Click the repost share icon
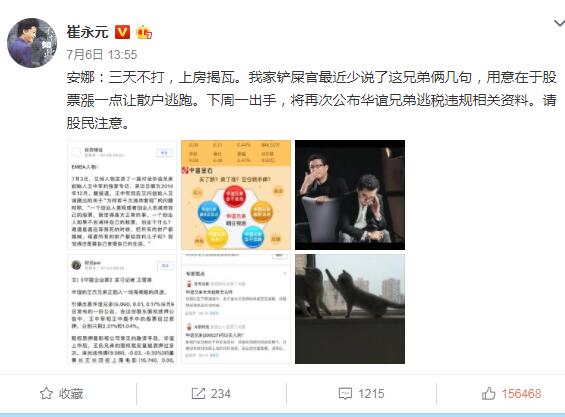Screen dimensions: 565x417 coord(198,394)
